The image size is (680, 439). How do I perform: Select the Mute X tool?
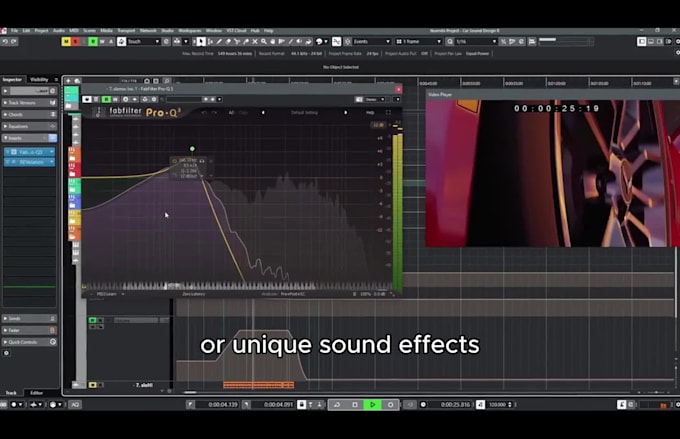pos(255,42)
